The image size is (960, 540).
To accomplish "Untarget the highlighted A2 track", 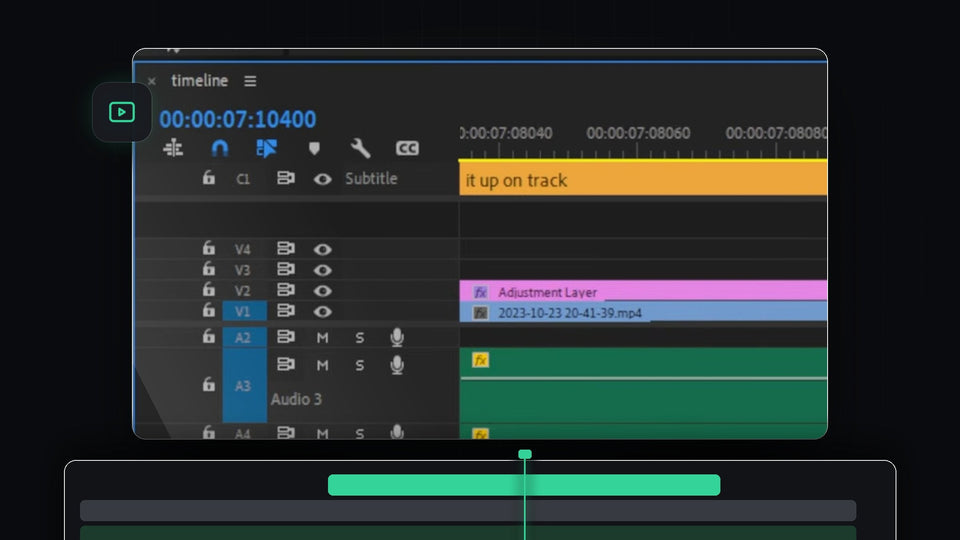I will coord(244,337).
